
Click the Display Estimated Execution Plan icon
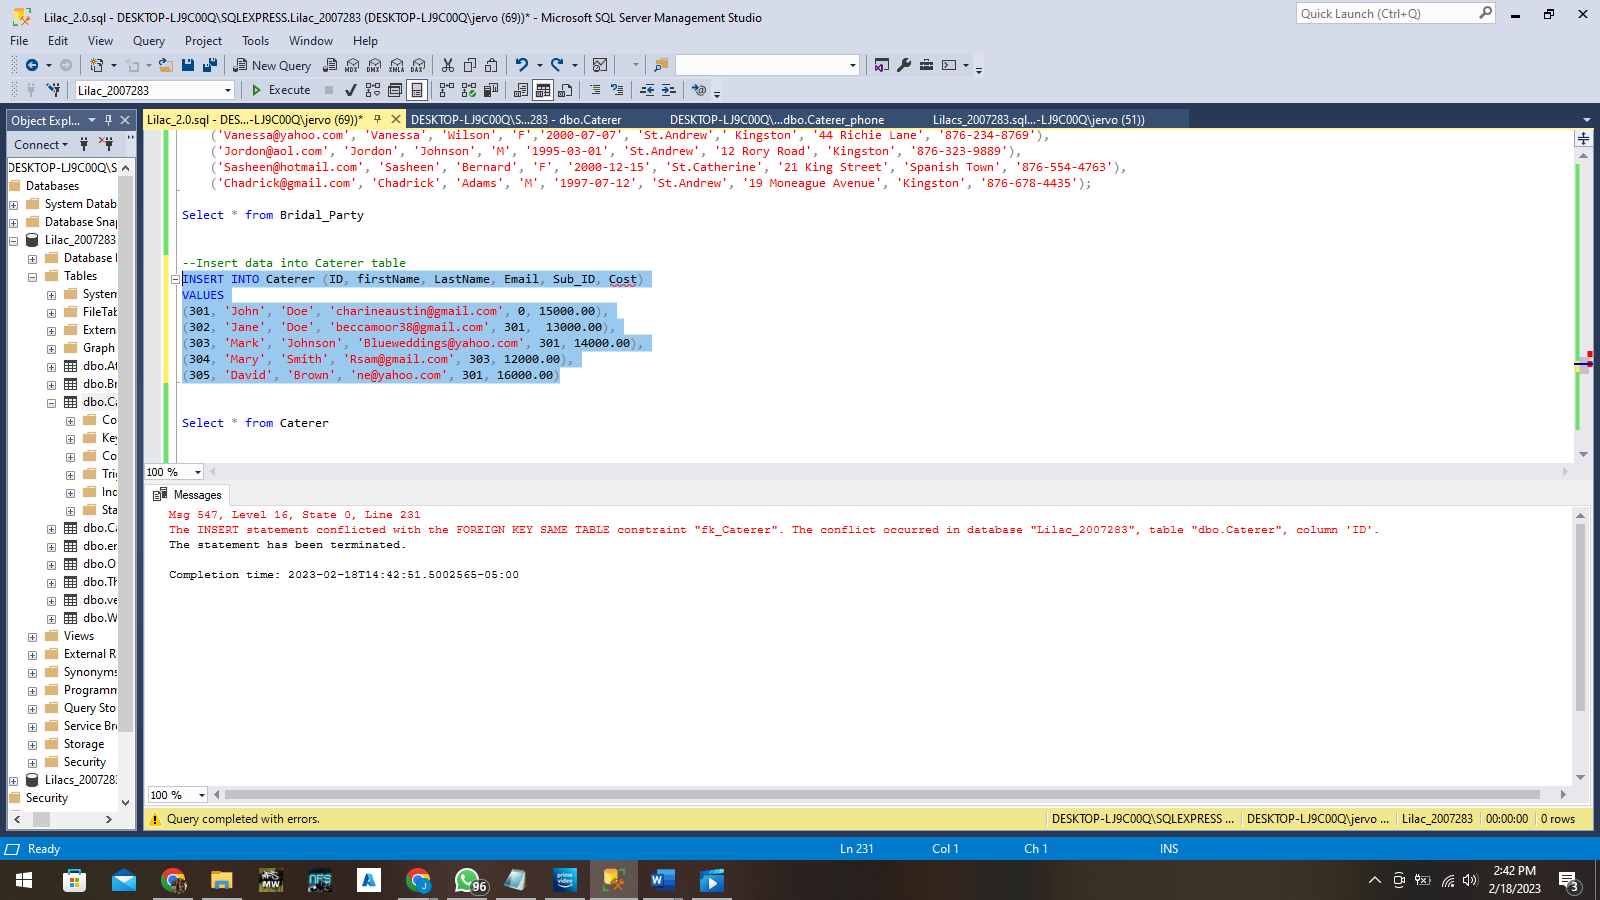point(373,90)
